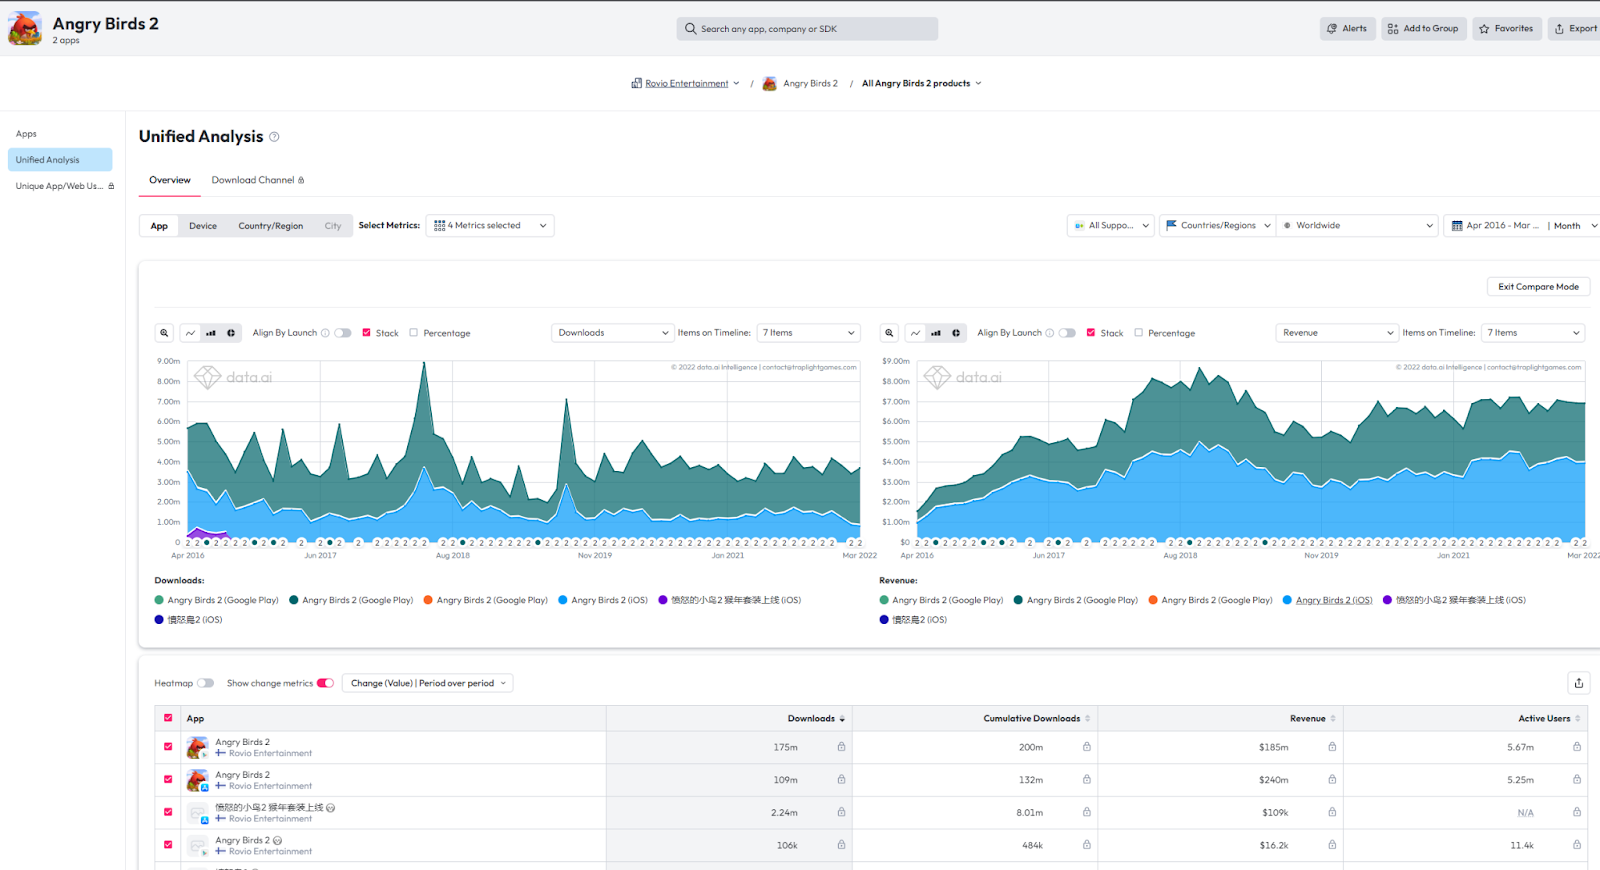Click the blue Angry Birds 2 (iOS) legend swatch under Revenue
The width and height of the screenshot is (1600, 870).
coord(1288,600)
